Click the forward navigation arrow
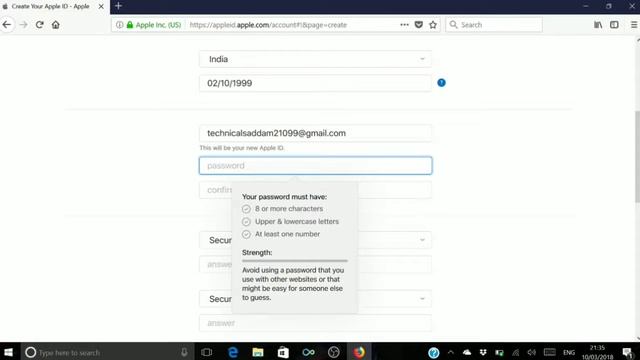 [23, 25]
